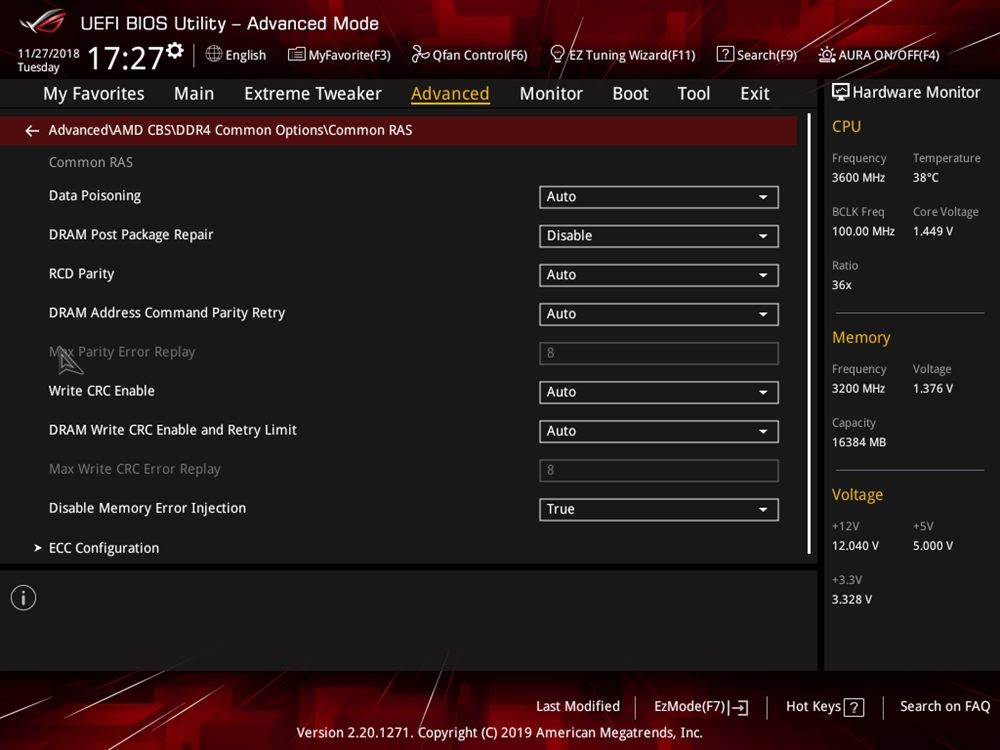Screen dimensions: 1000x750
Task: Click the Hardware Monitor display icon
Action: (841, 92)
